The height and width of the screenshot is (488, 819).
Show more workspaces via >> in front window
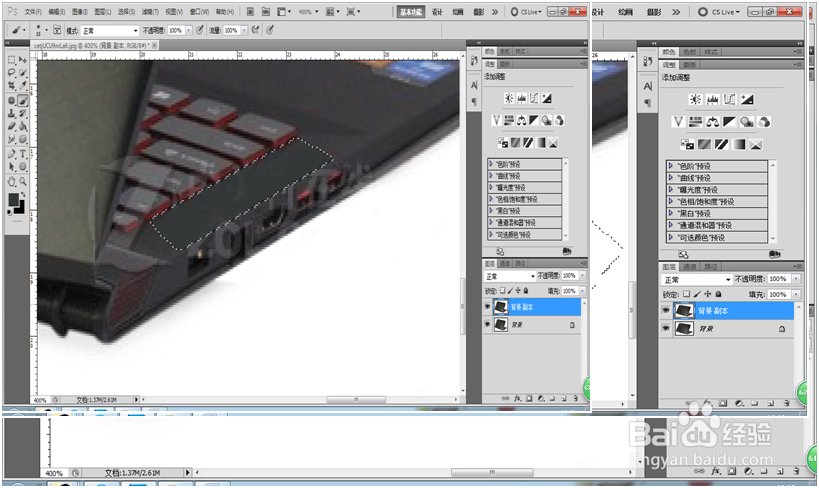coord(495,11)
